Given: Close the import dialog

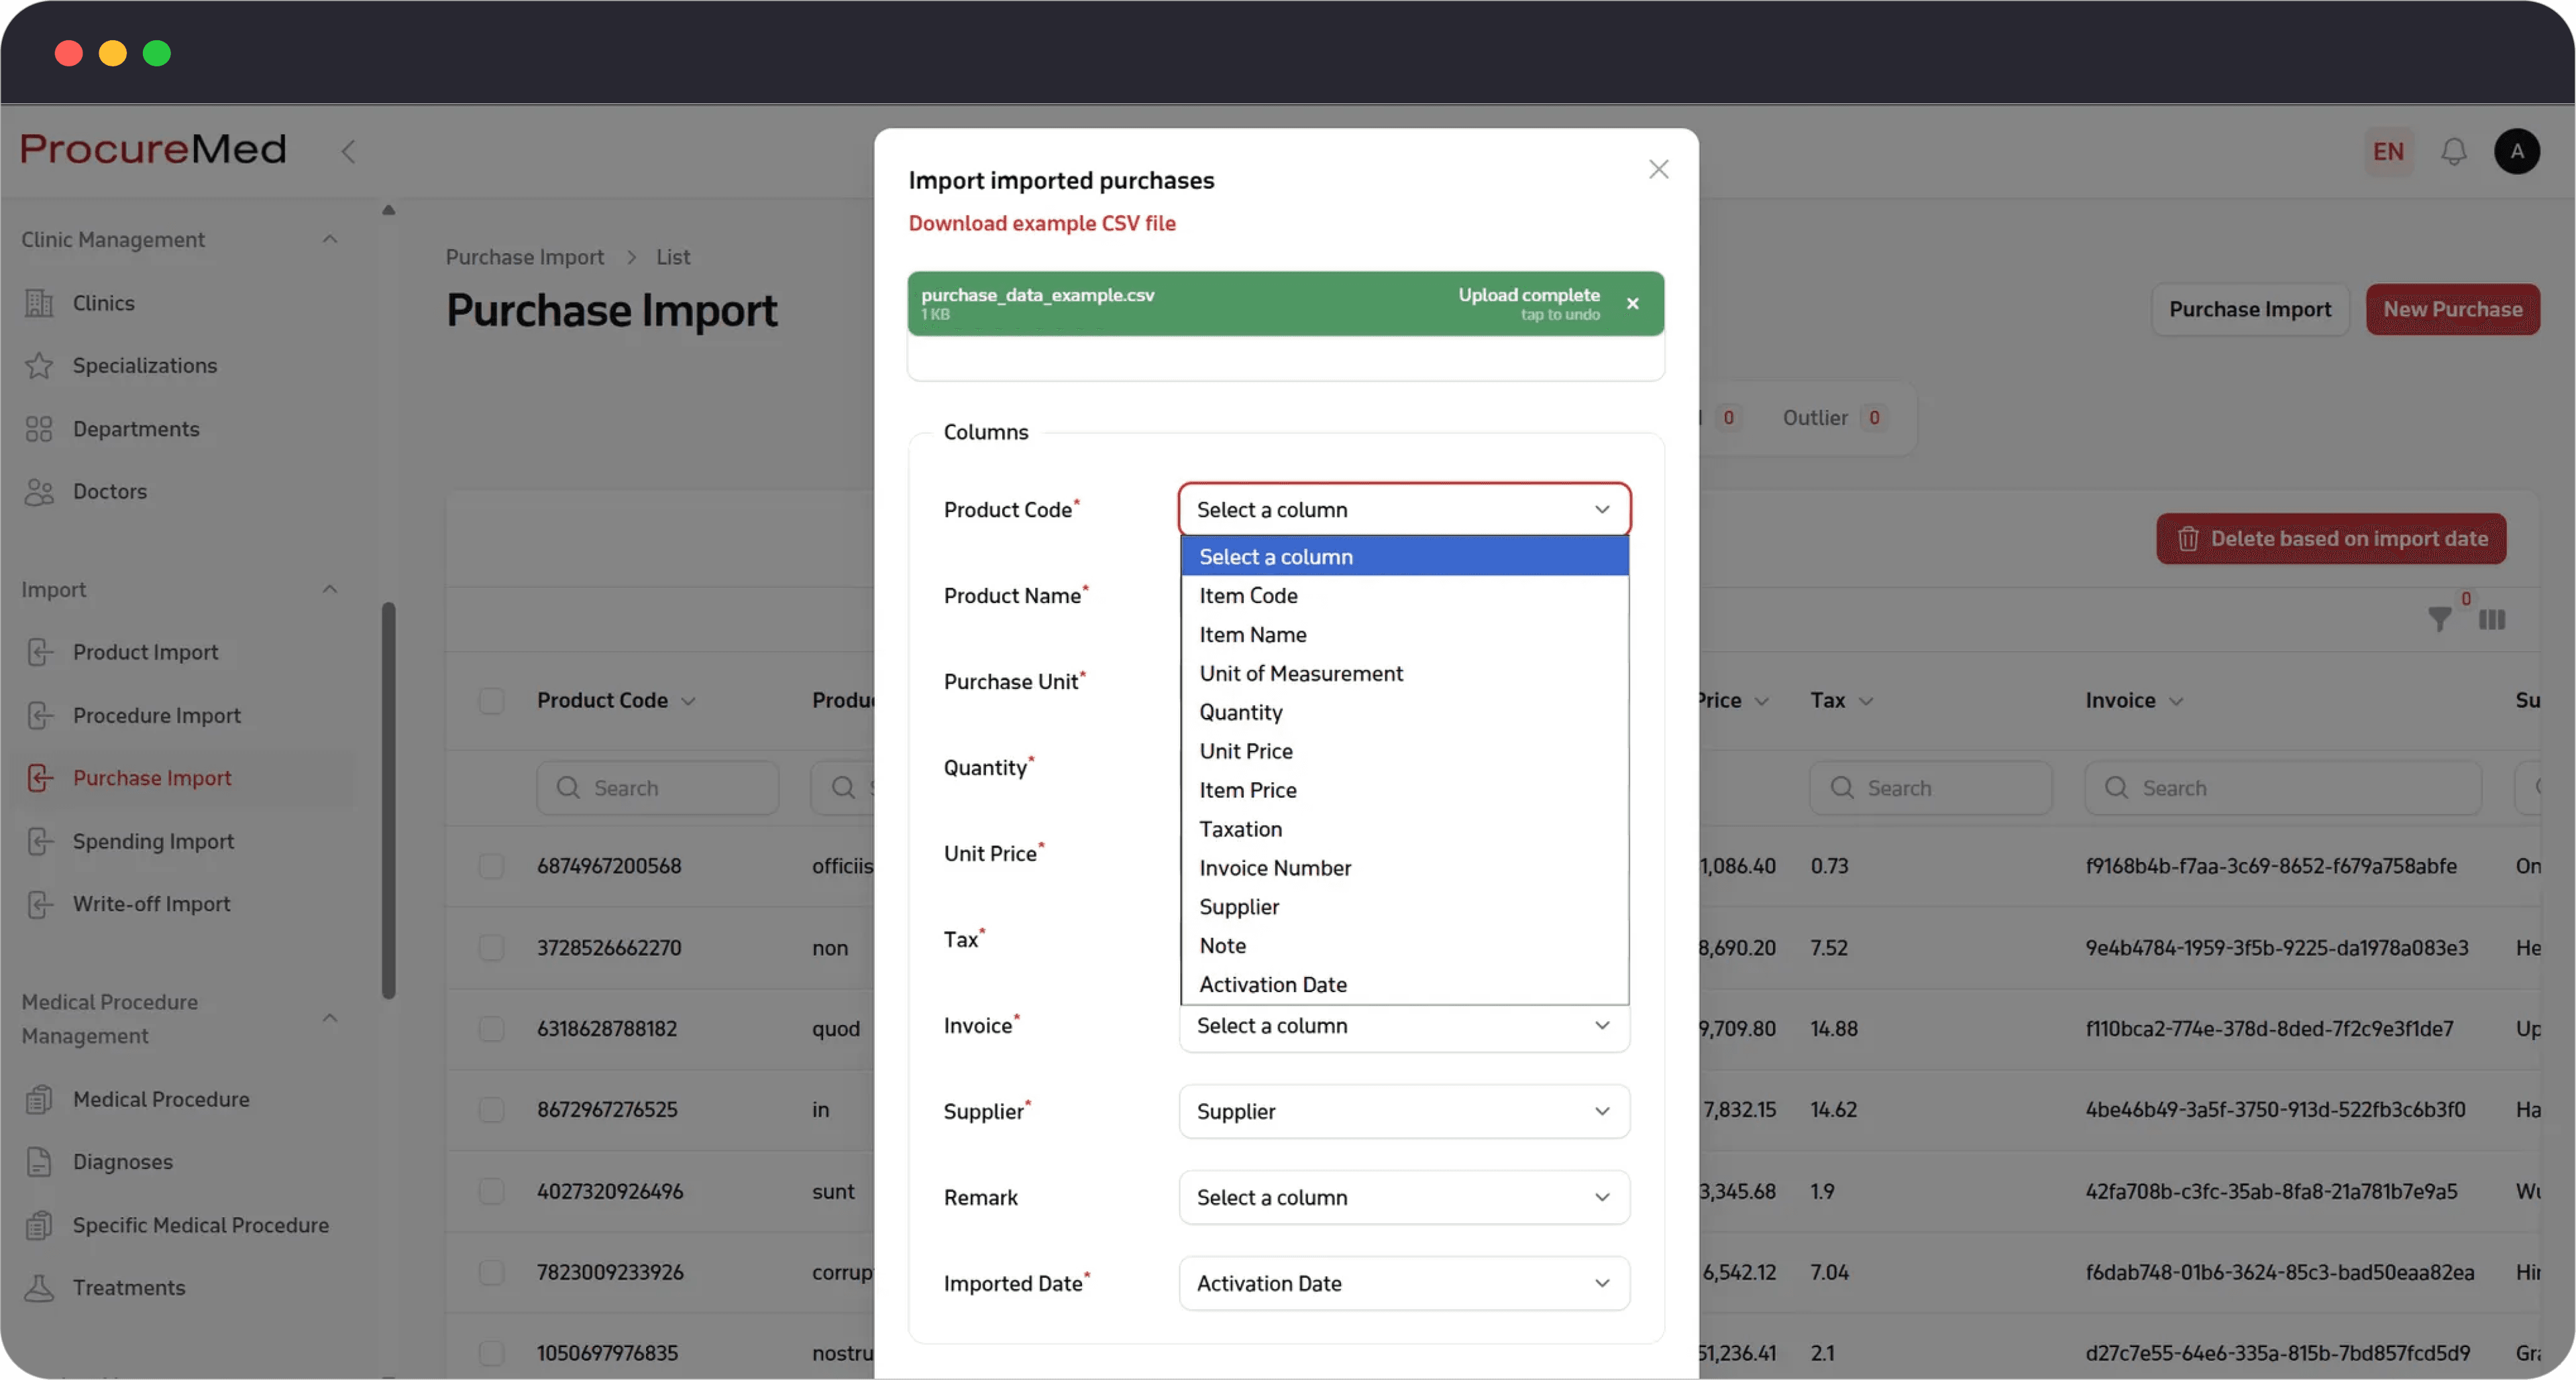Looking at the screenshot, I should (1658, 169).
